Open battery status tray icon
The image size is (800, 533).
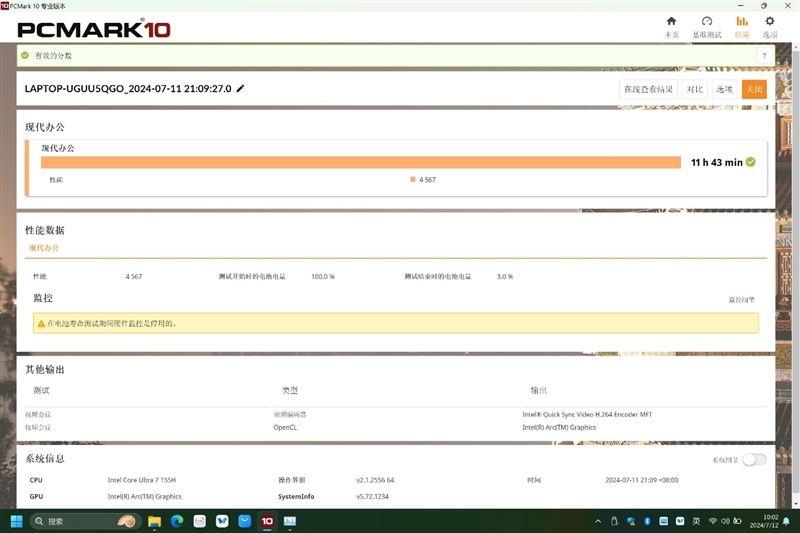coord(737,521)
